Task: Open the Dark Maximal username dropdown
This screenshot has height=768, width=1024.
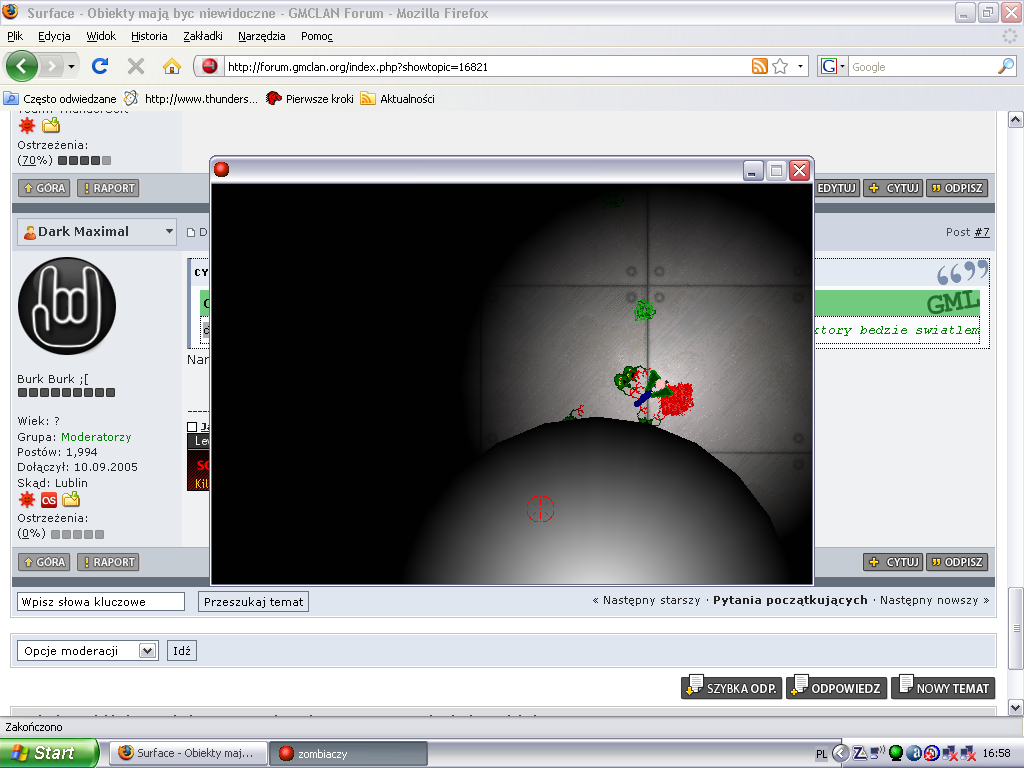Action: (167, 232)
